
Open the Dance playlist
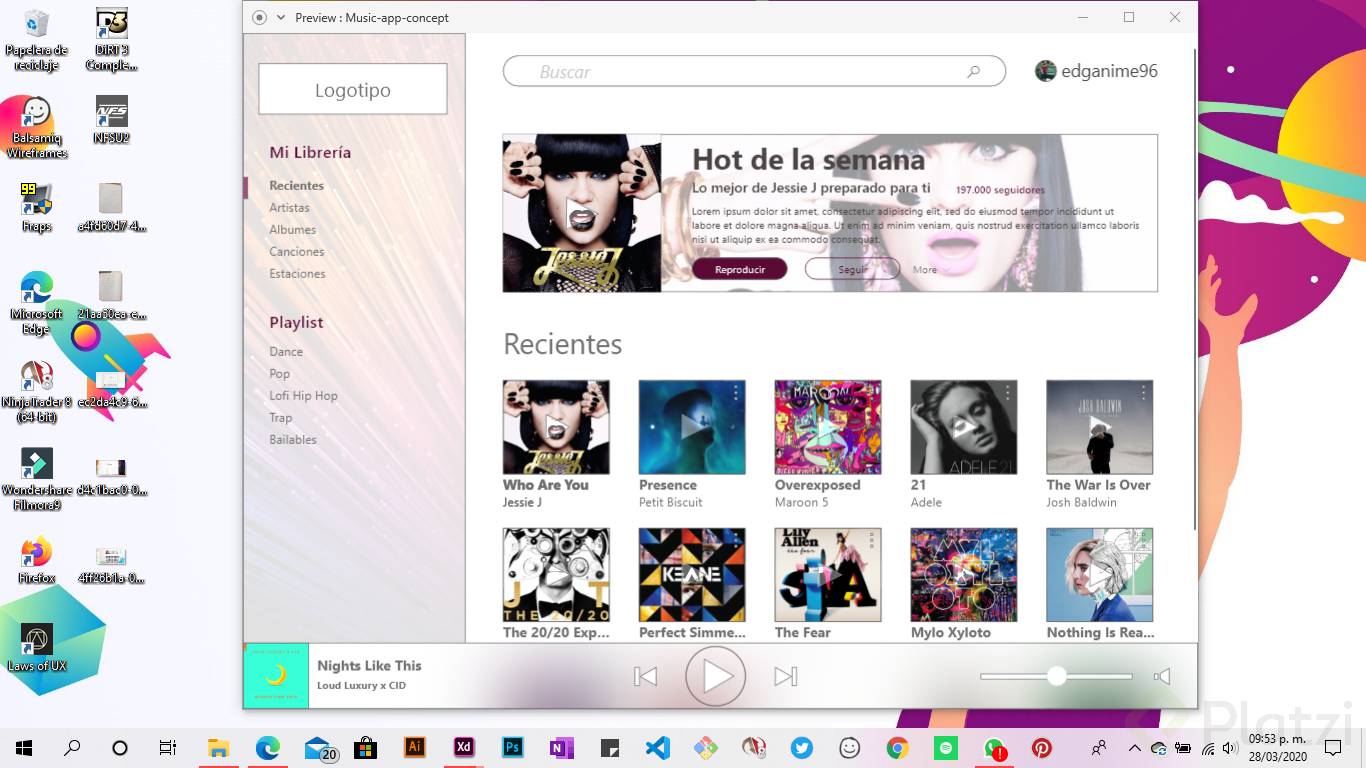click(286, 352)
